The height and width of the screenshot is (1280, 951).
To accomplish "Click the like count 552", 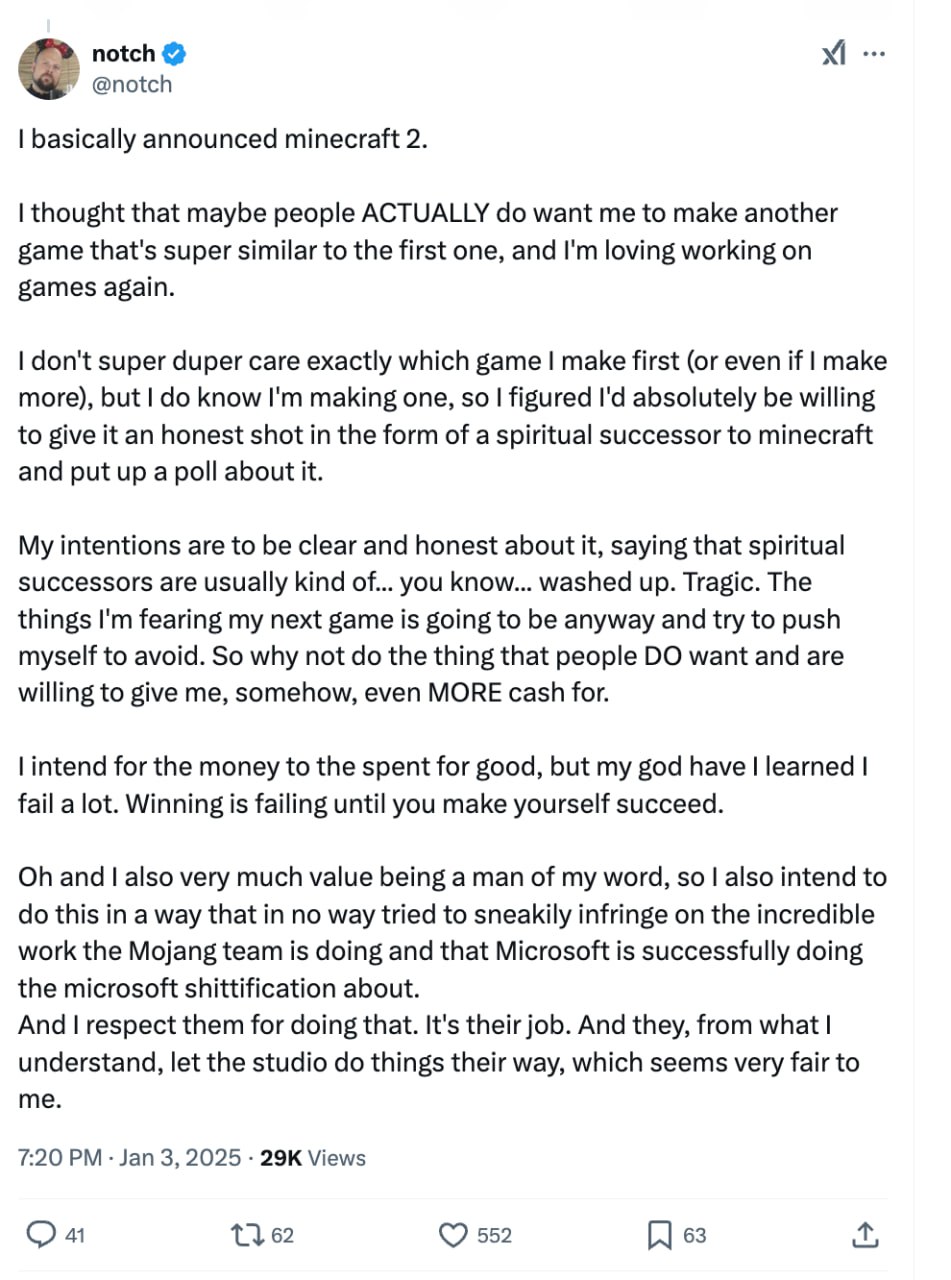I will [x=494, y=1236].
